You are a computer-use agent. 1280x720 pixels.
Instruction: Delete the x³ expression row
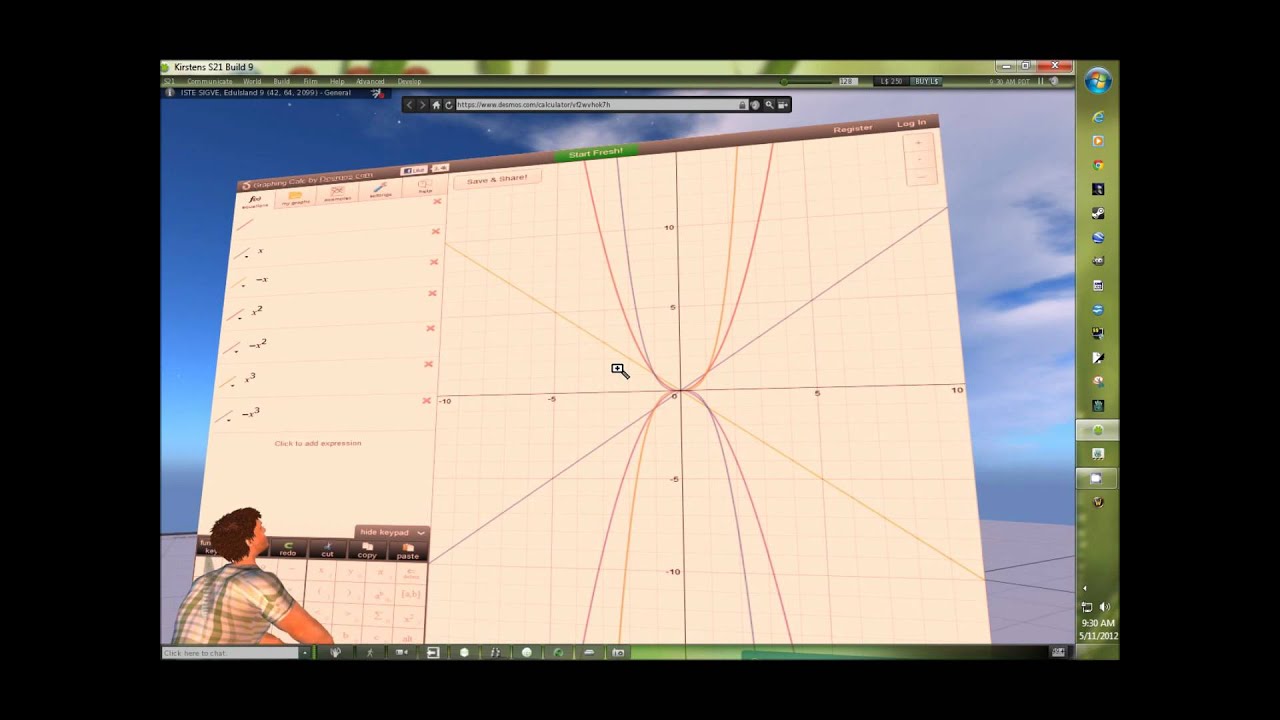[x=428, y=364]
